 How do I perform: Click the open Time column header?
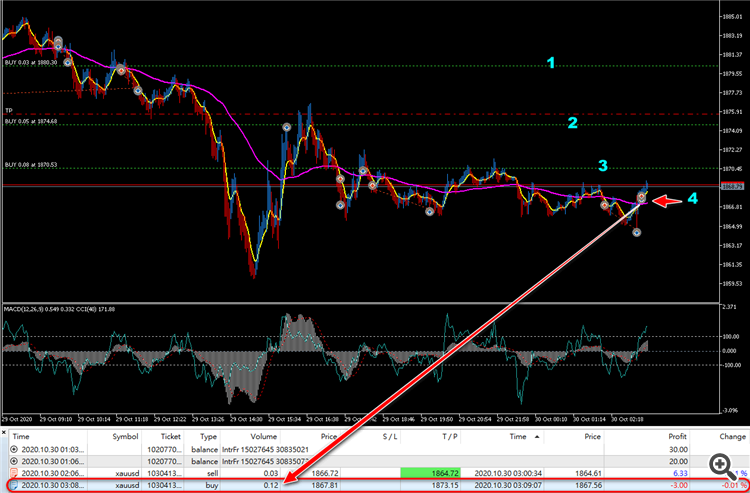pyautogui.click(x=20, y=437)
